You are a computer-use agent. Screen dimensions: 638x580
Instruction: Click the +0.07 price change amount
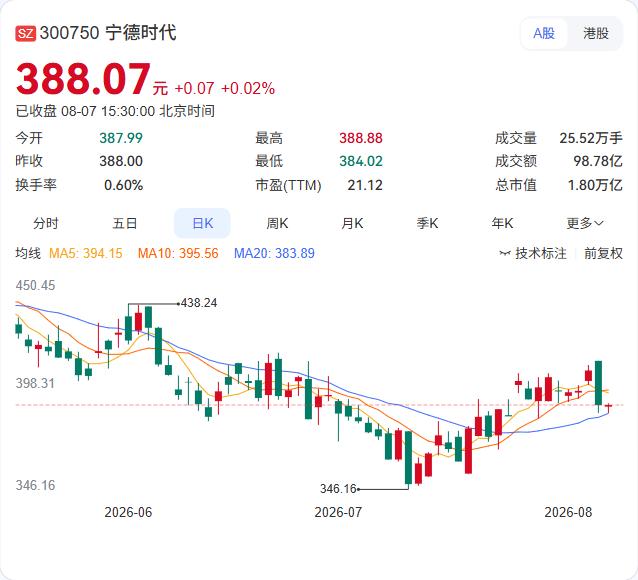click(194, 88)
